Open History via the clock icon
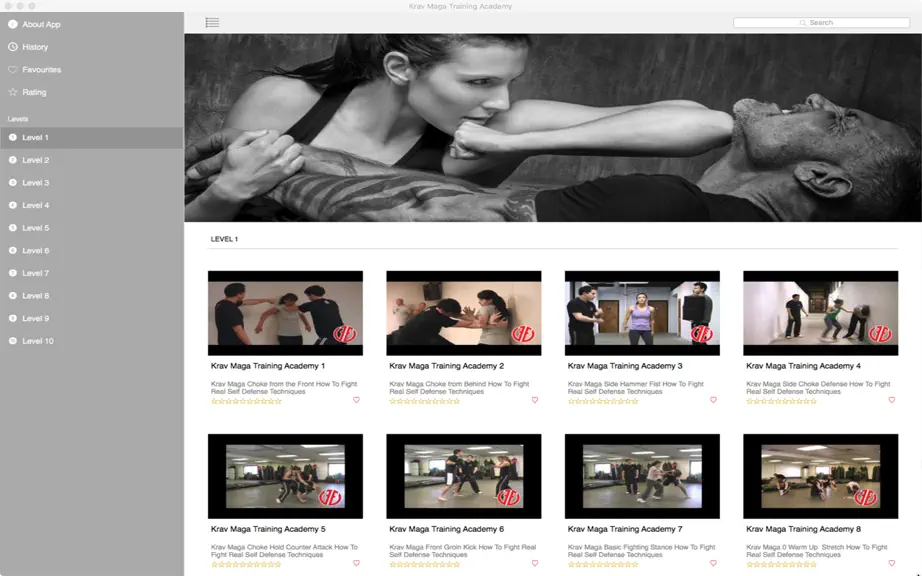 [12, 47]
